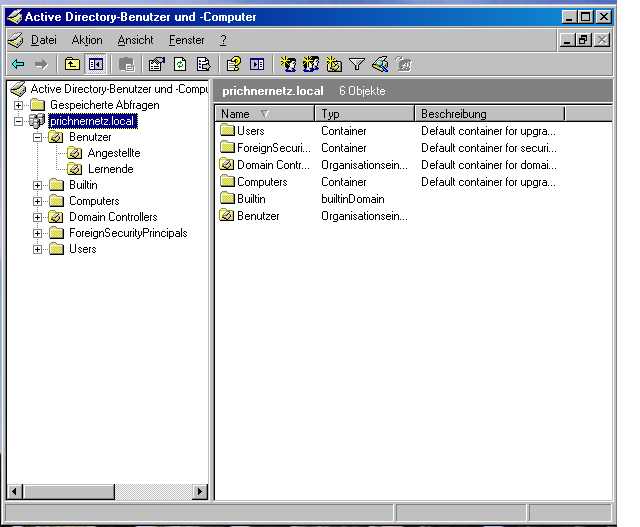Click the MMC icon in menu bar
Viewport: 640px width, 527px height.
[x=16, y=40]
